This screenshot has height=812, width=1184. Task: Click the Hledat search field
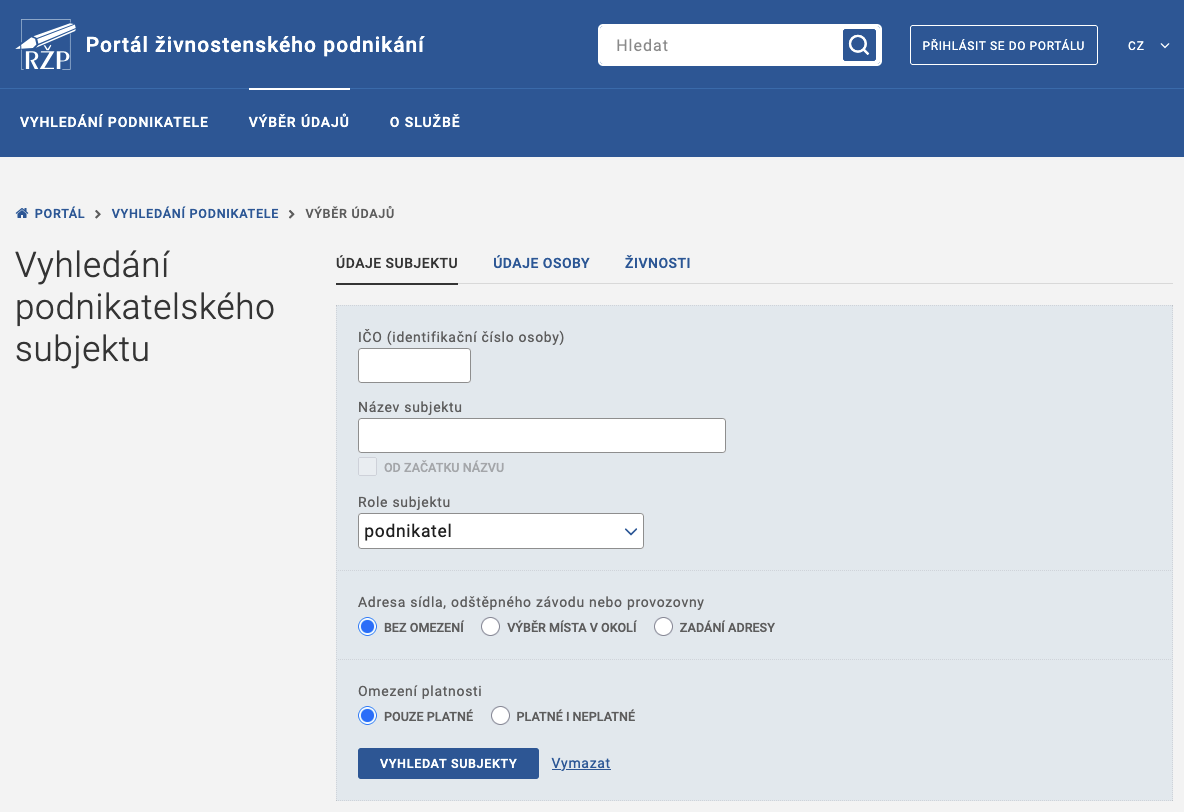720,44
